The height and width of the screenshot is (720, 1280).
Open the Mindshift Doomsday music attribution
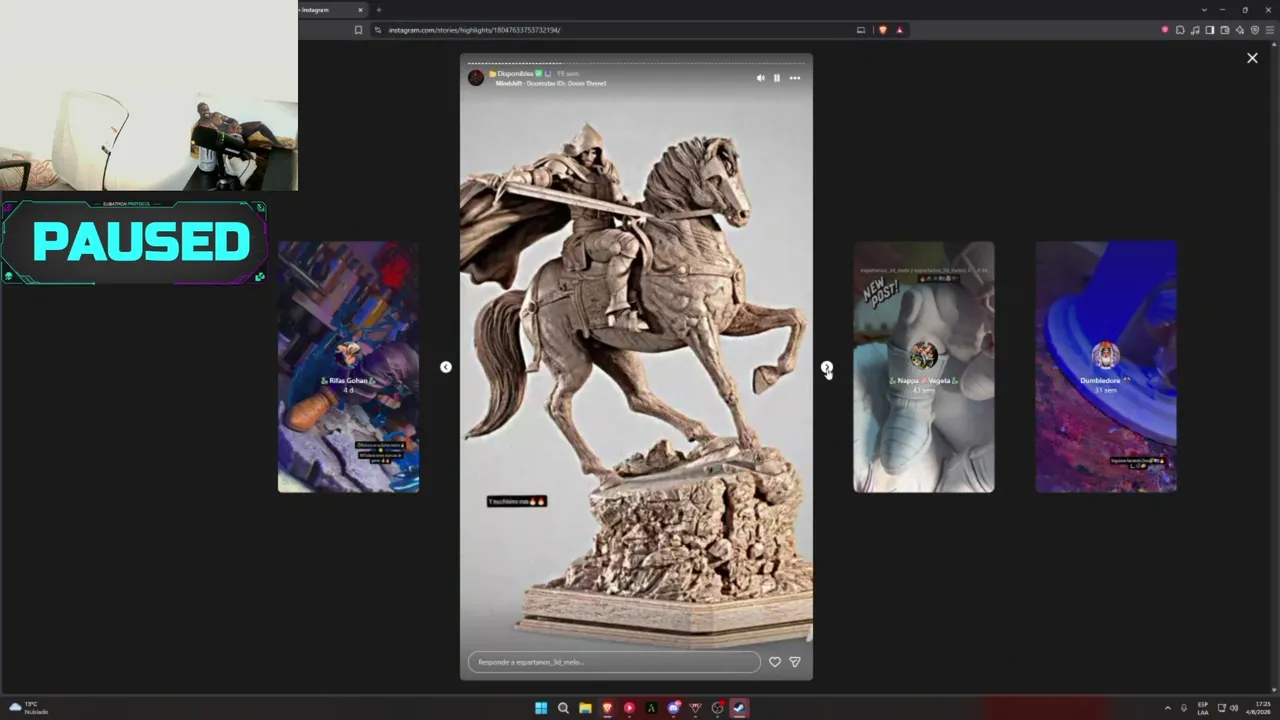[x=551, y=84]
